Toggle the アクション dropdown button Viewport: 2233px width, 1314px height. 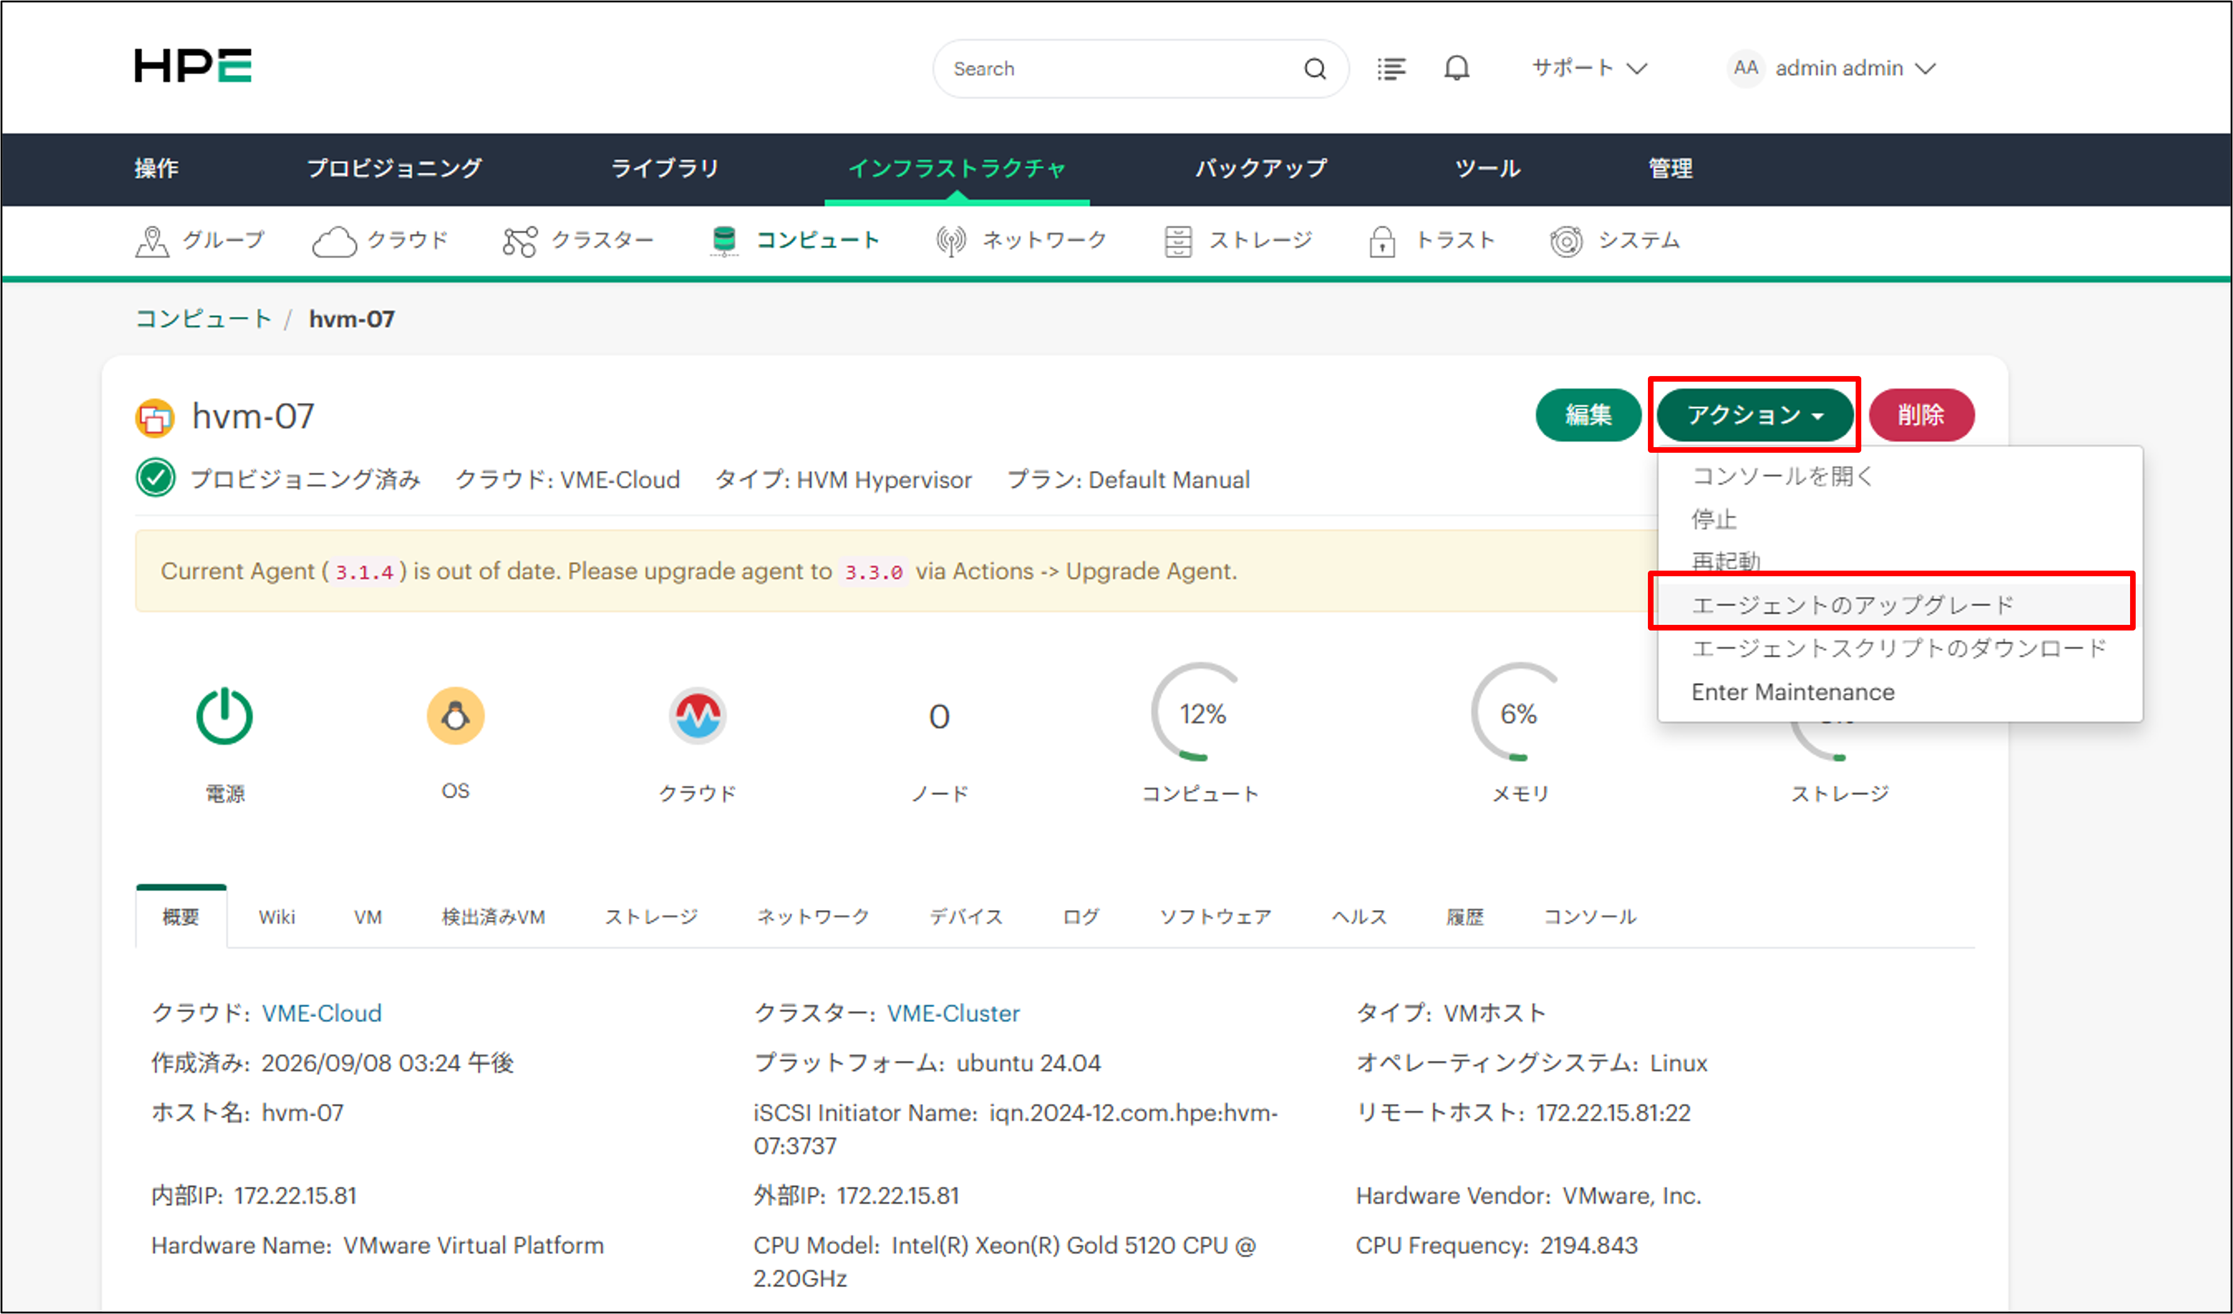(x=1755, y=415)
